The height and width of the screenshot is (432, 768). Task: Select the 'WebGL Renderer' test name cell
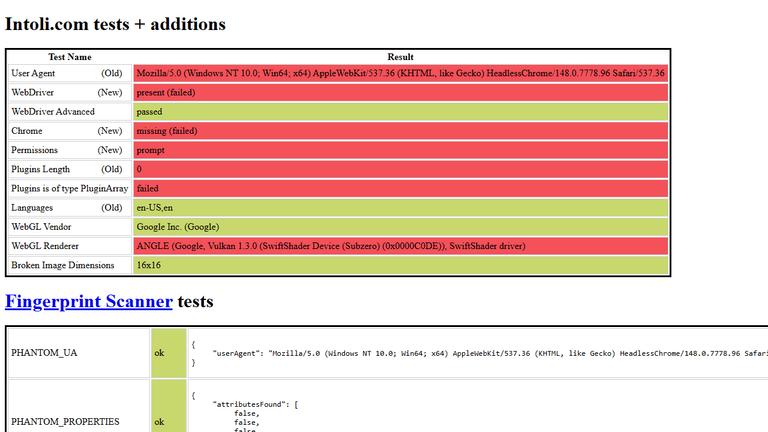70,246
